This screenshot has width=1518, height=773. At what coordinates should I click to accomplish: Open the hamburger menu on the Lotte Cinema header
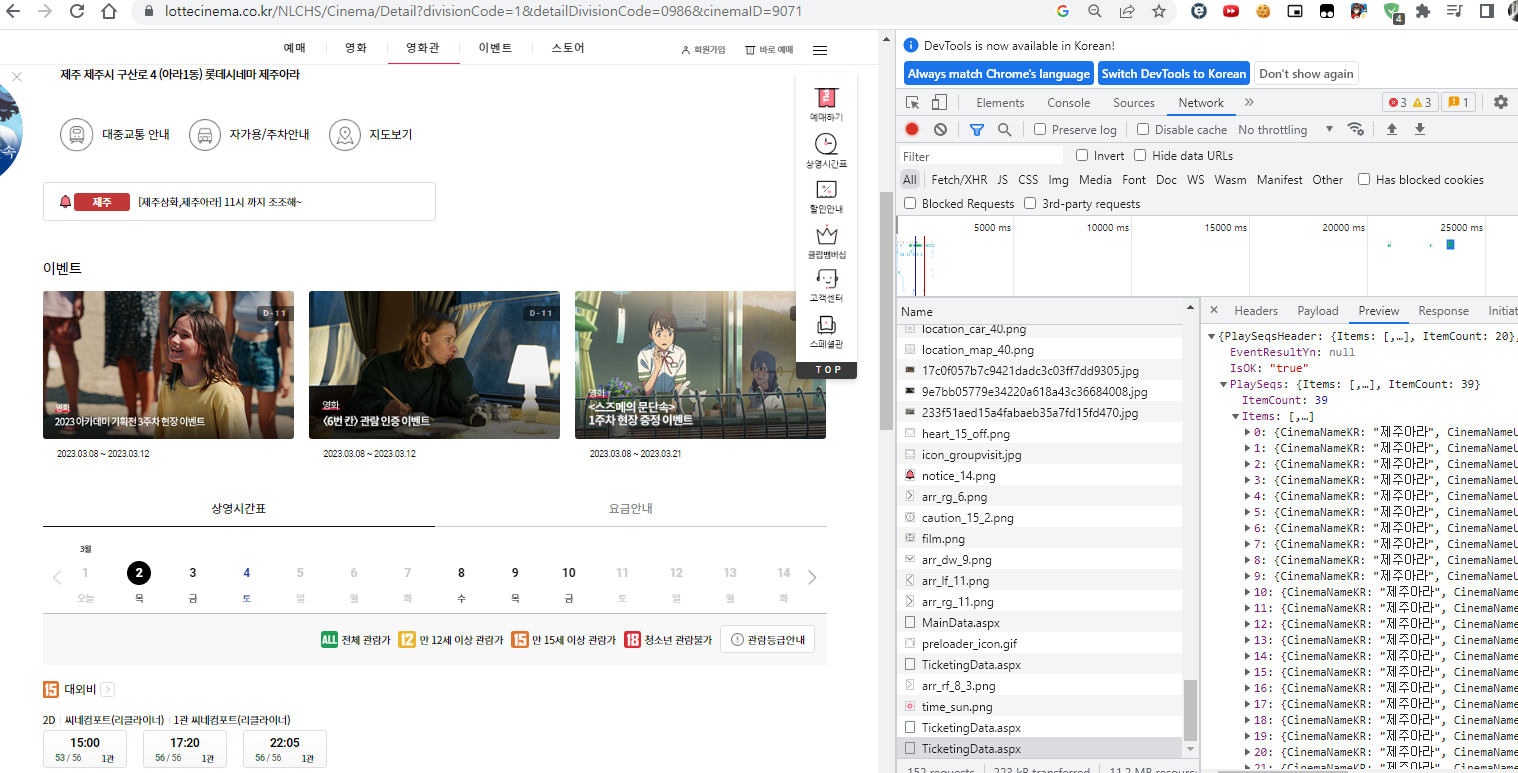coord(820,50)
